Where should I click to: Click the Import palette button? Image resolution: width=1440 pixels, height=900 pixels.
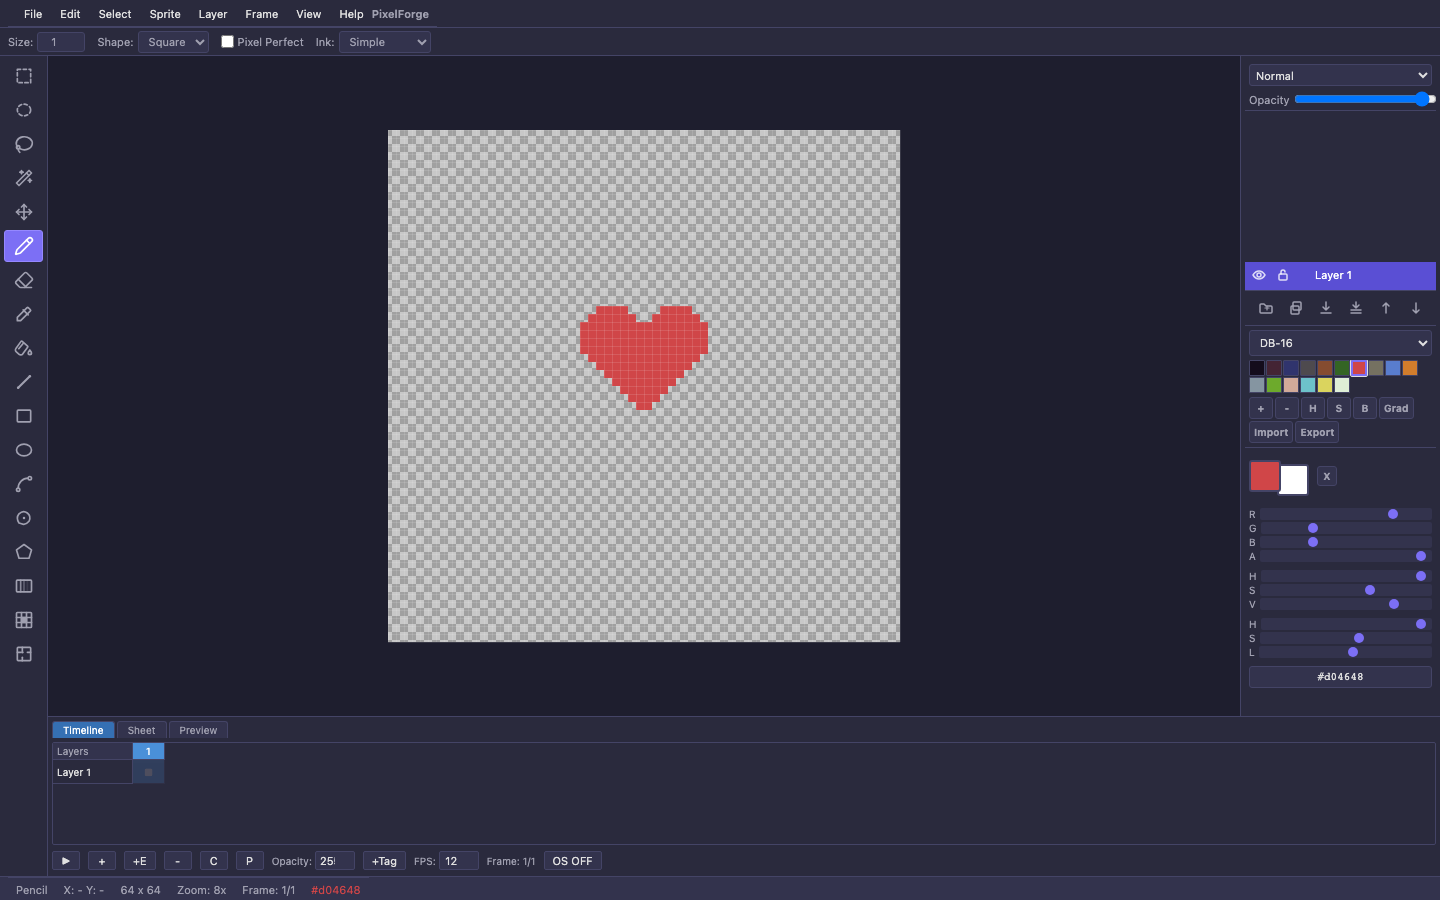point(1270,432)
